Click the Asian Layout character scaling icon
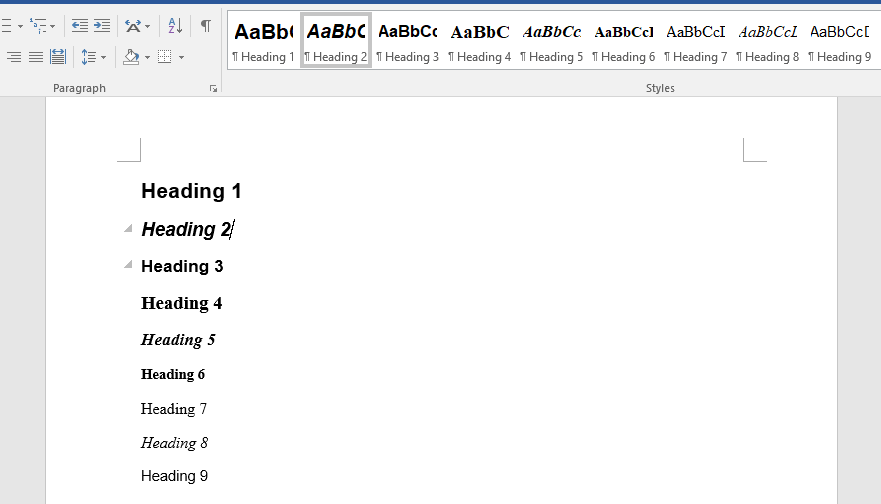The image size is (881, 504). tap(133, 26)
